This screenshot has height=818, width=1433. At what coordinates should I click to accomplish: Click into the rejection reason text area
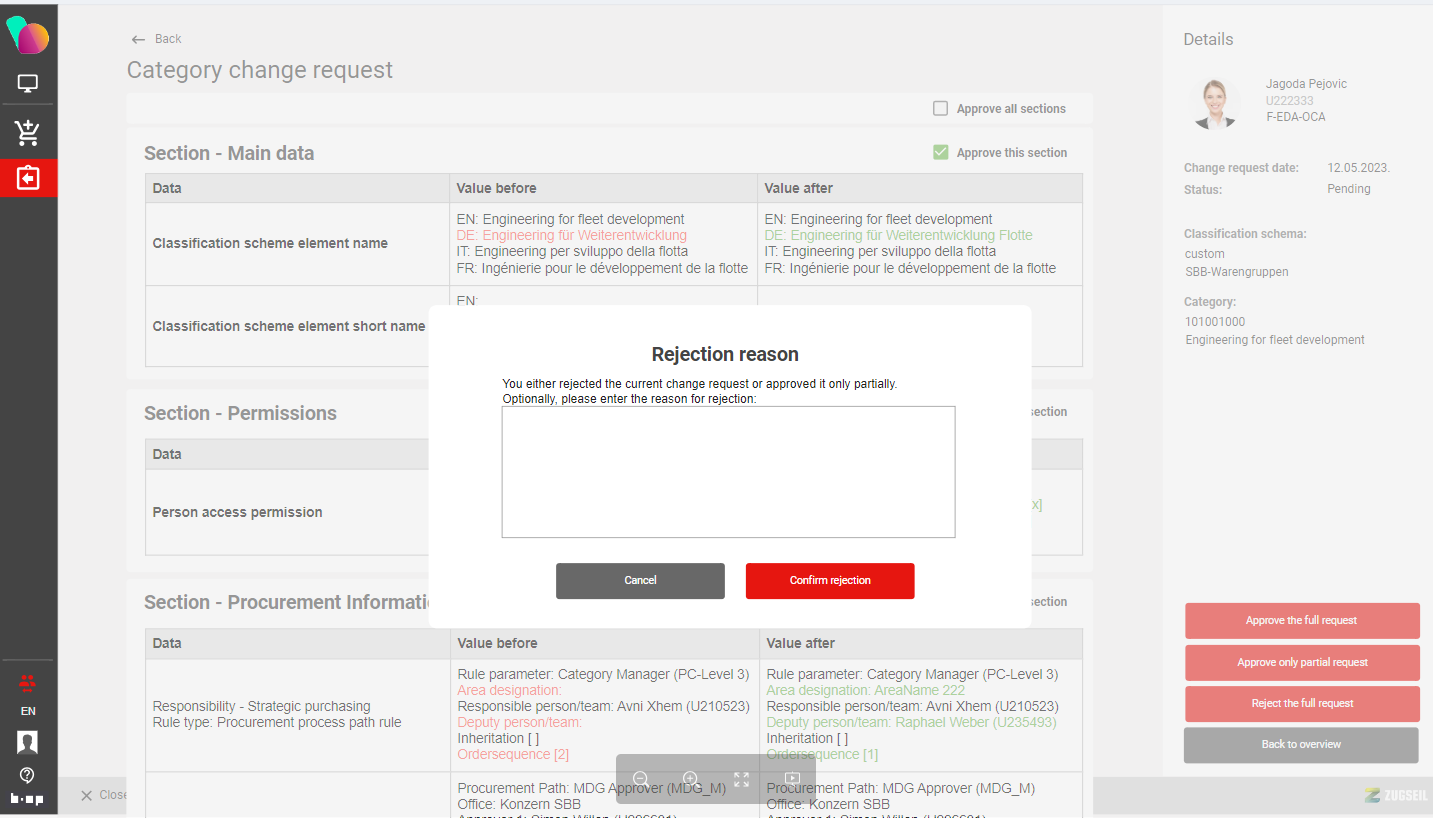728,472
